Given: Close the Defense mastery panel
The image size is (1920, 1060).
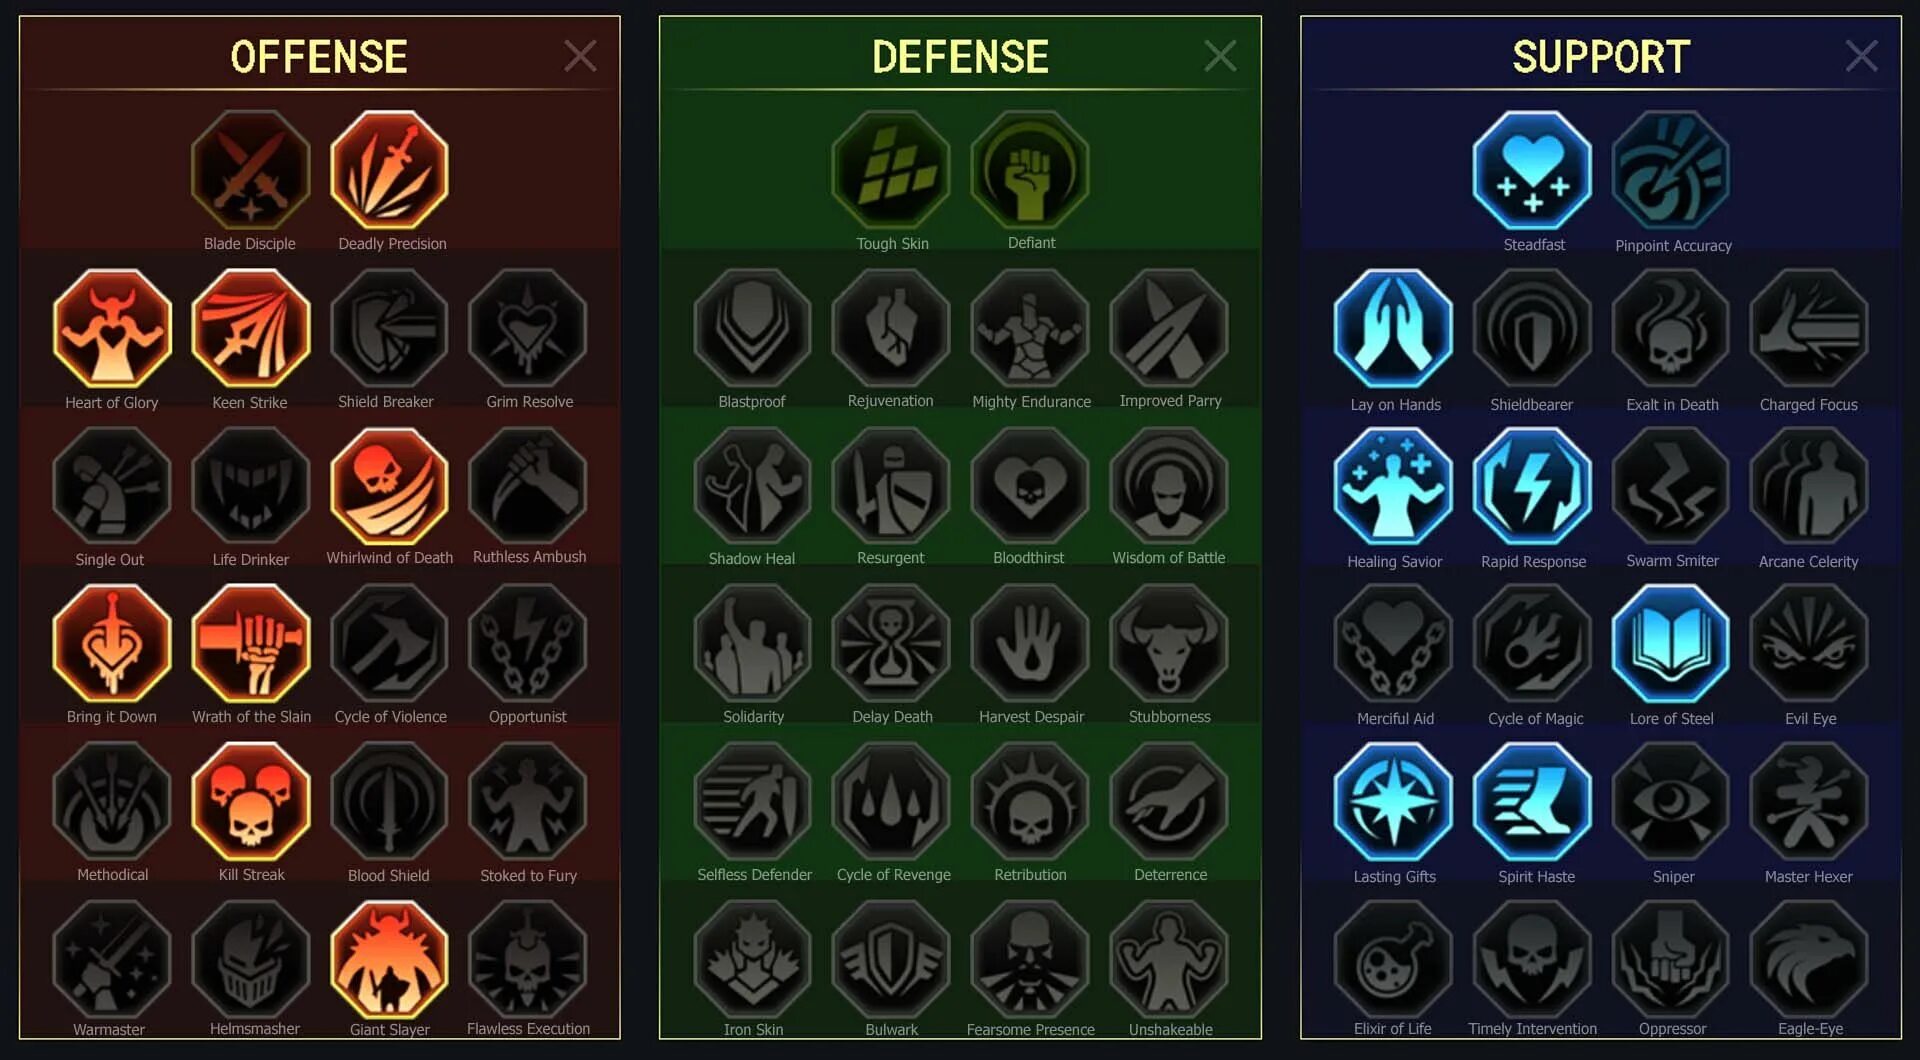Looking at the screenshot, I should point(1220,56).
